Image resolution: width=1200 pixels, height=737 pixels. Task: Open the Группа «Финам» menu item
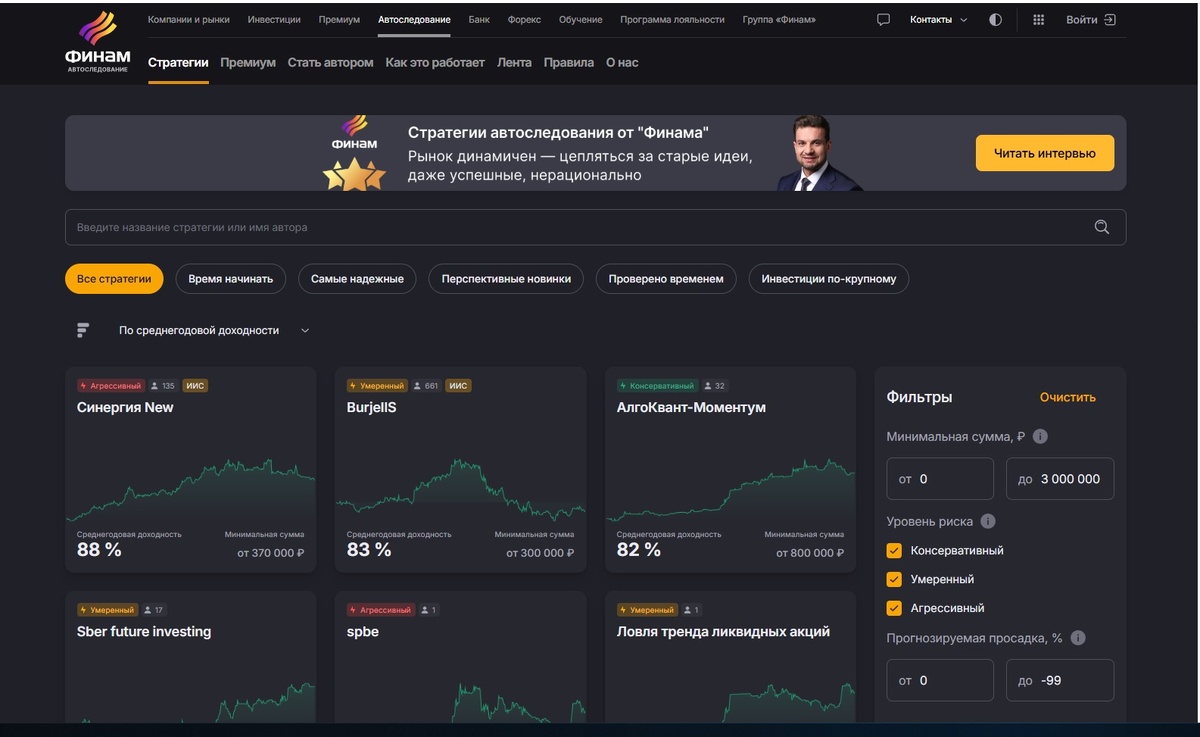pos(779,20)
